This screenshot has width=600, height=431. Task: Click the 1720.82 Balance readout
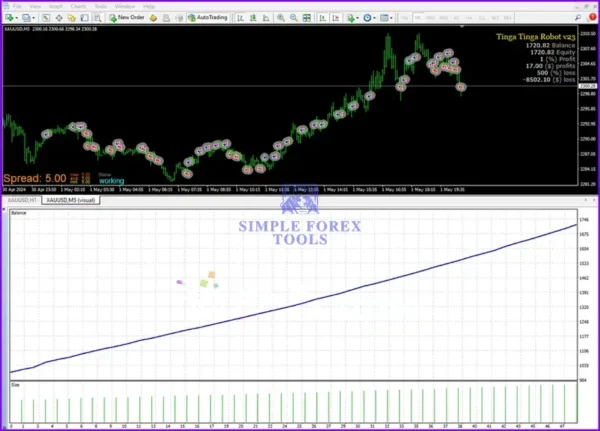[x=550, y=46]
